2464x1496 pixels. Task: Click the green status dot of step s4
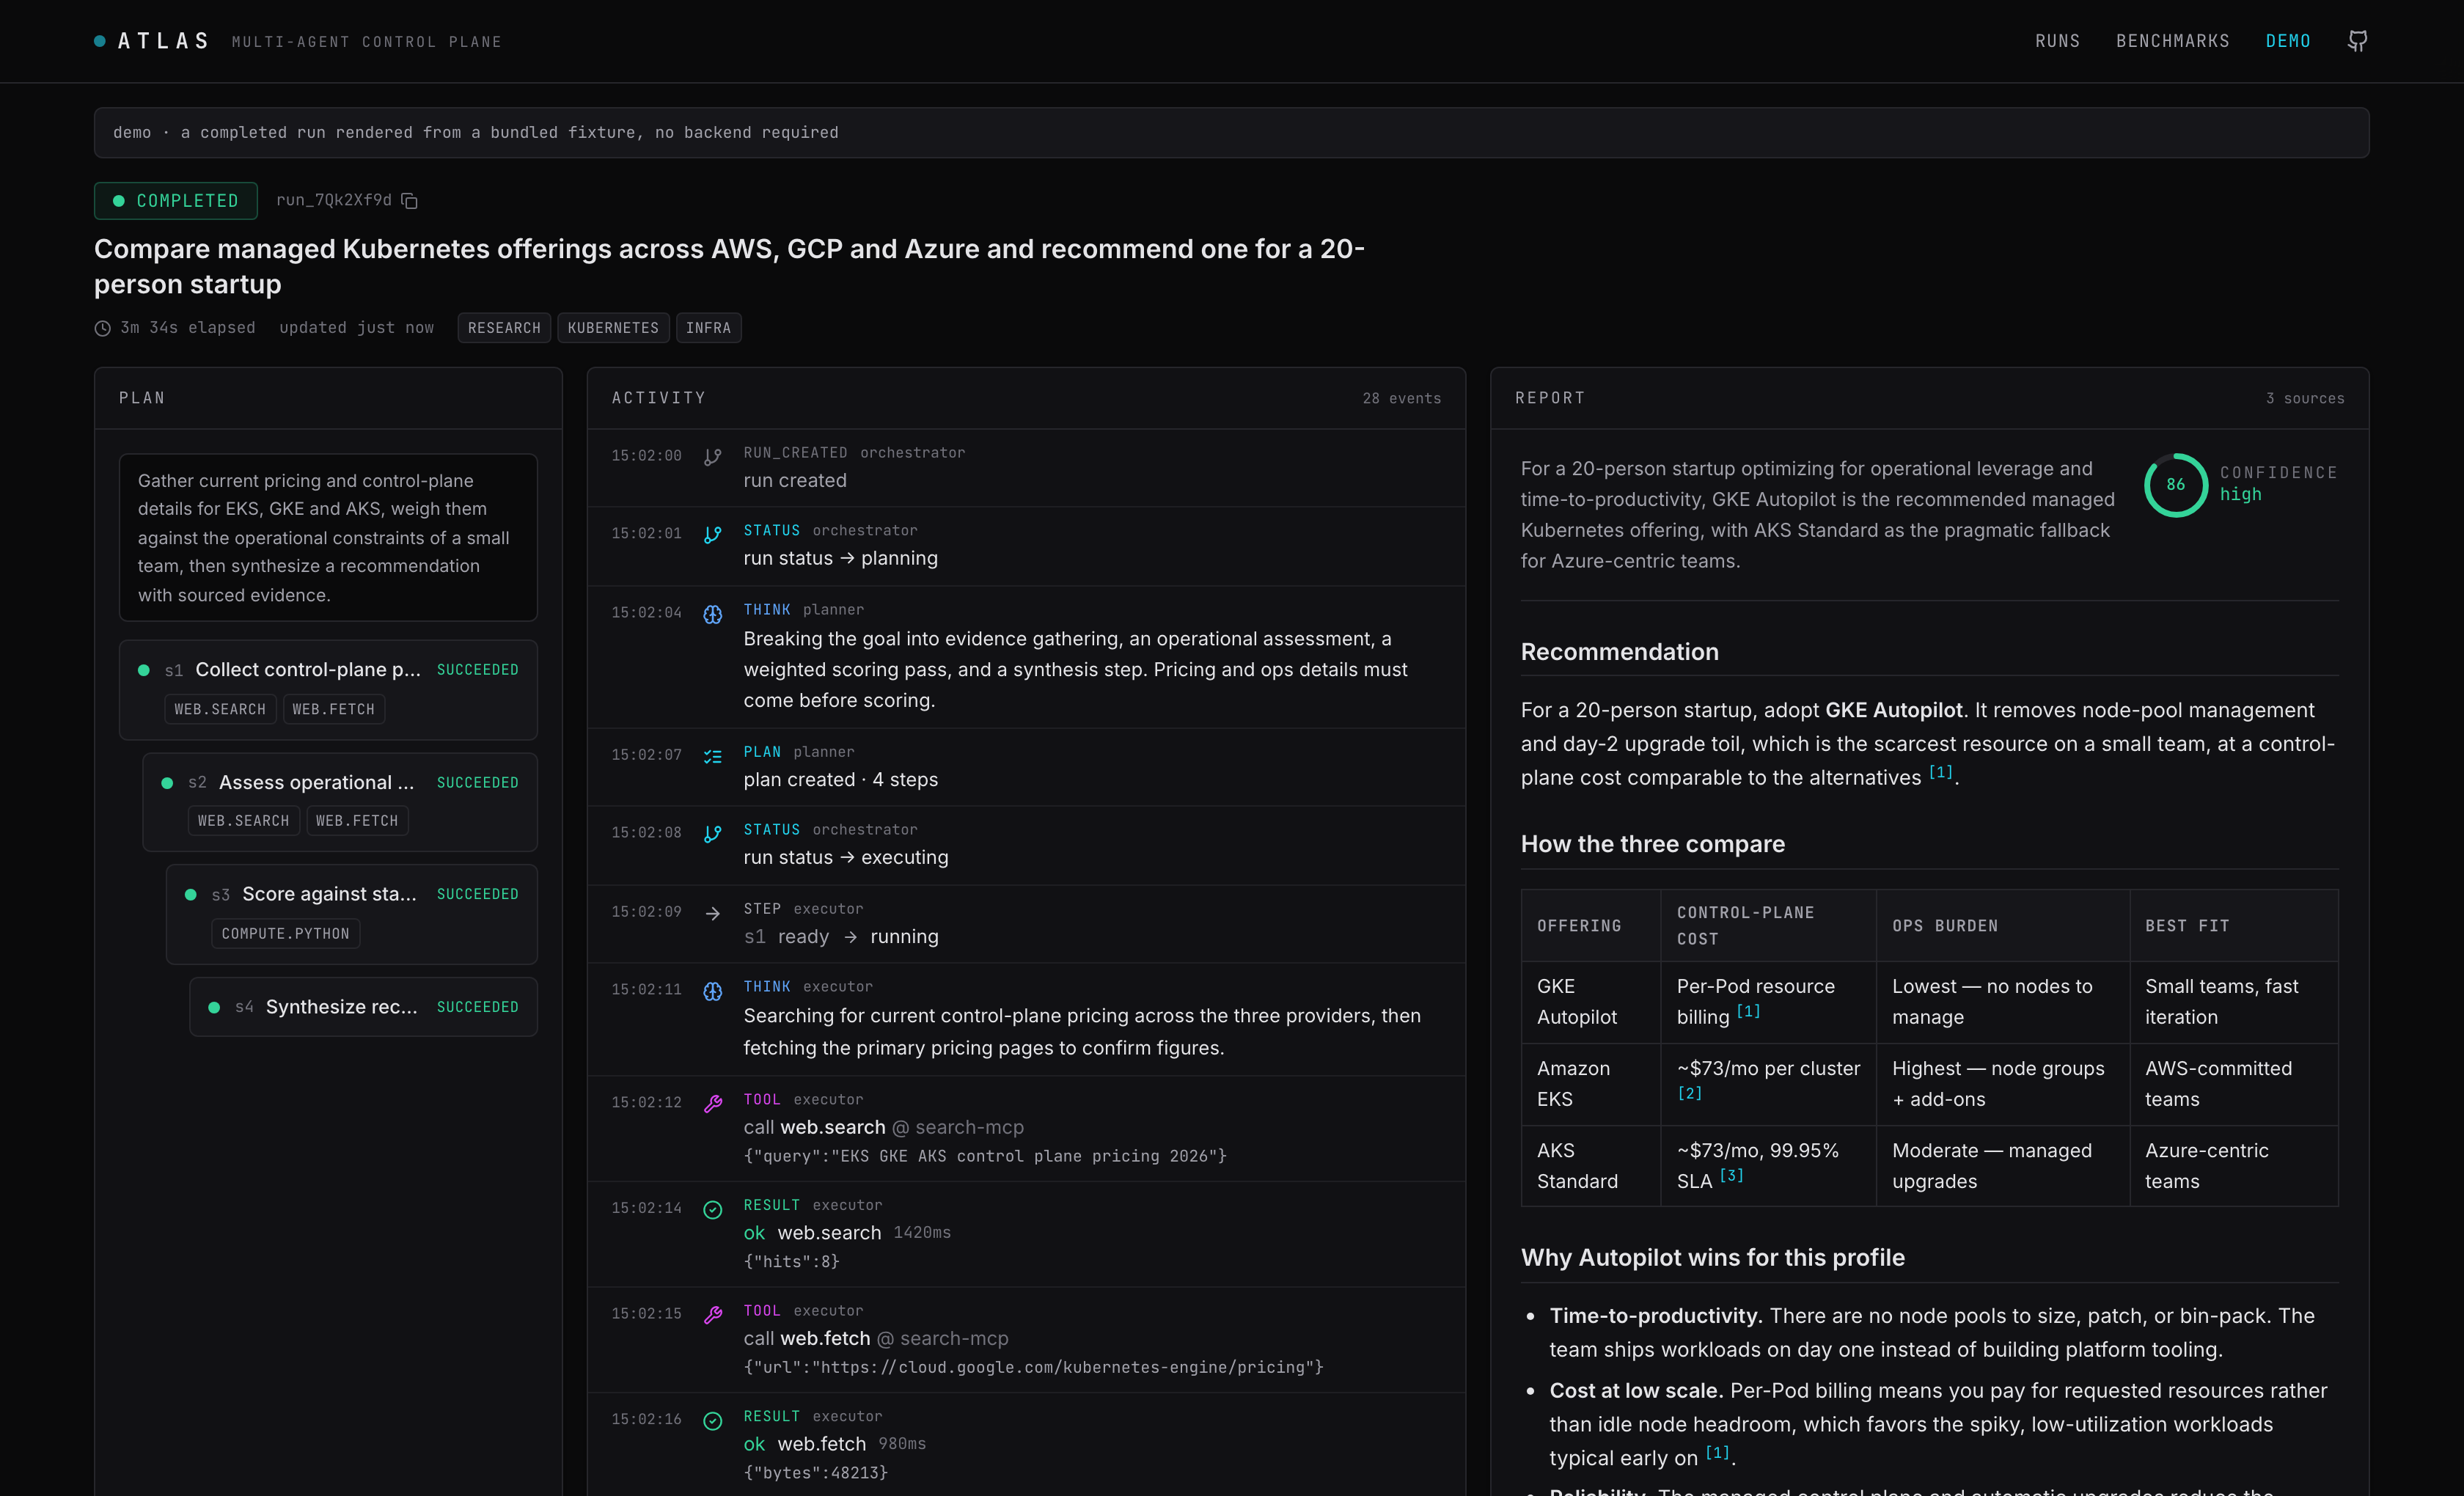click(214, 1007)
